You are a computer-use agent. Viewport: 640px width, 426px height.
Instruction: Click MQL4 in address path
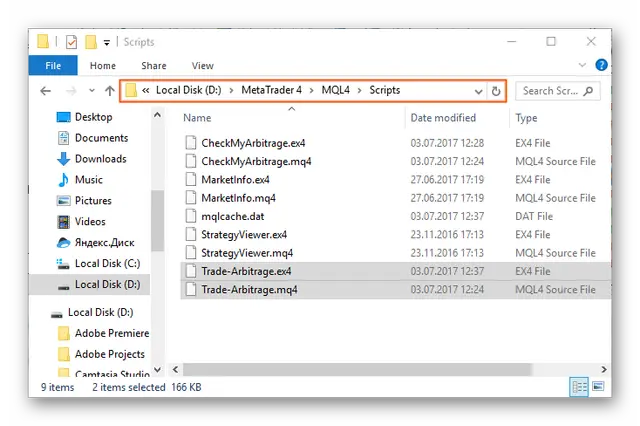[336, 90]
